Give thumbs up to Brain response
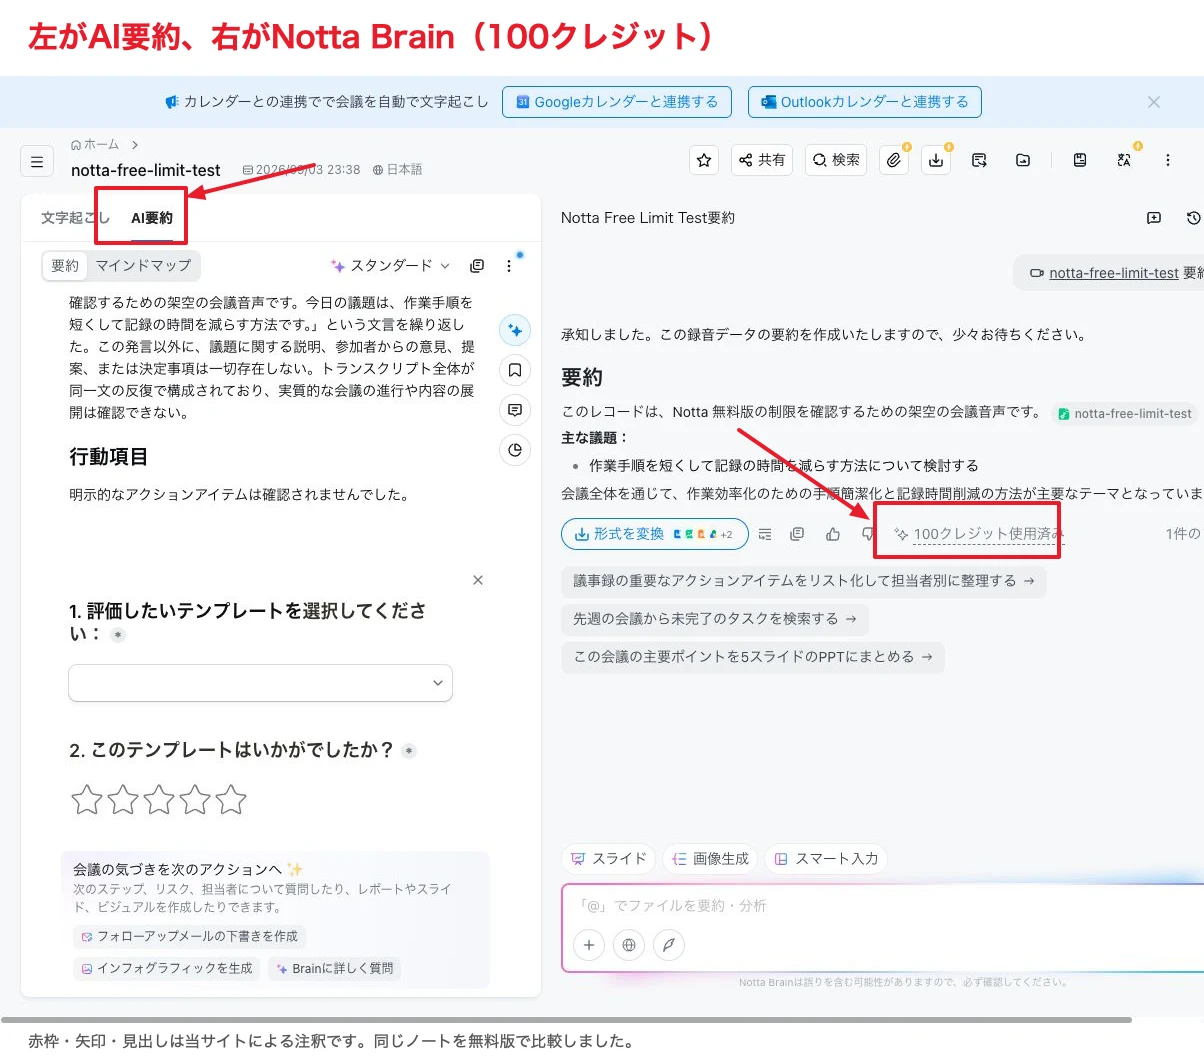 833,534
